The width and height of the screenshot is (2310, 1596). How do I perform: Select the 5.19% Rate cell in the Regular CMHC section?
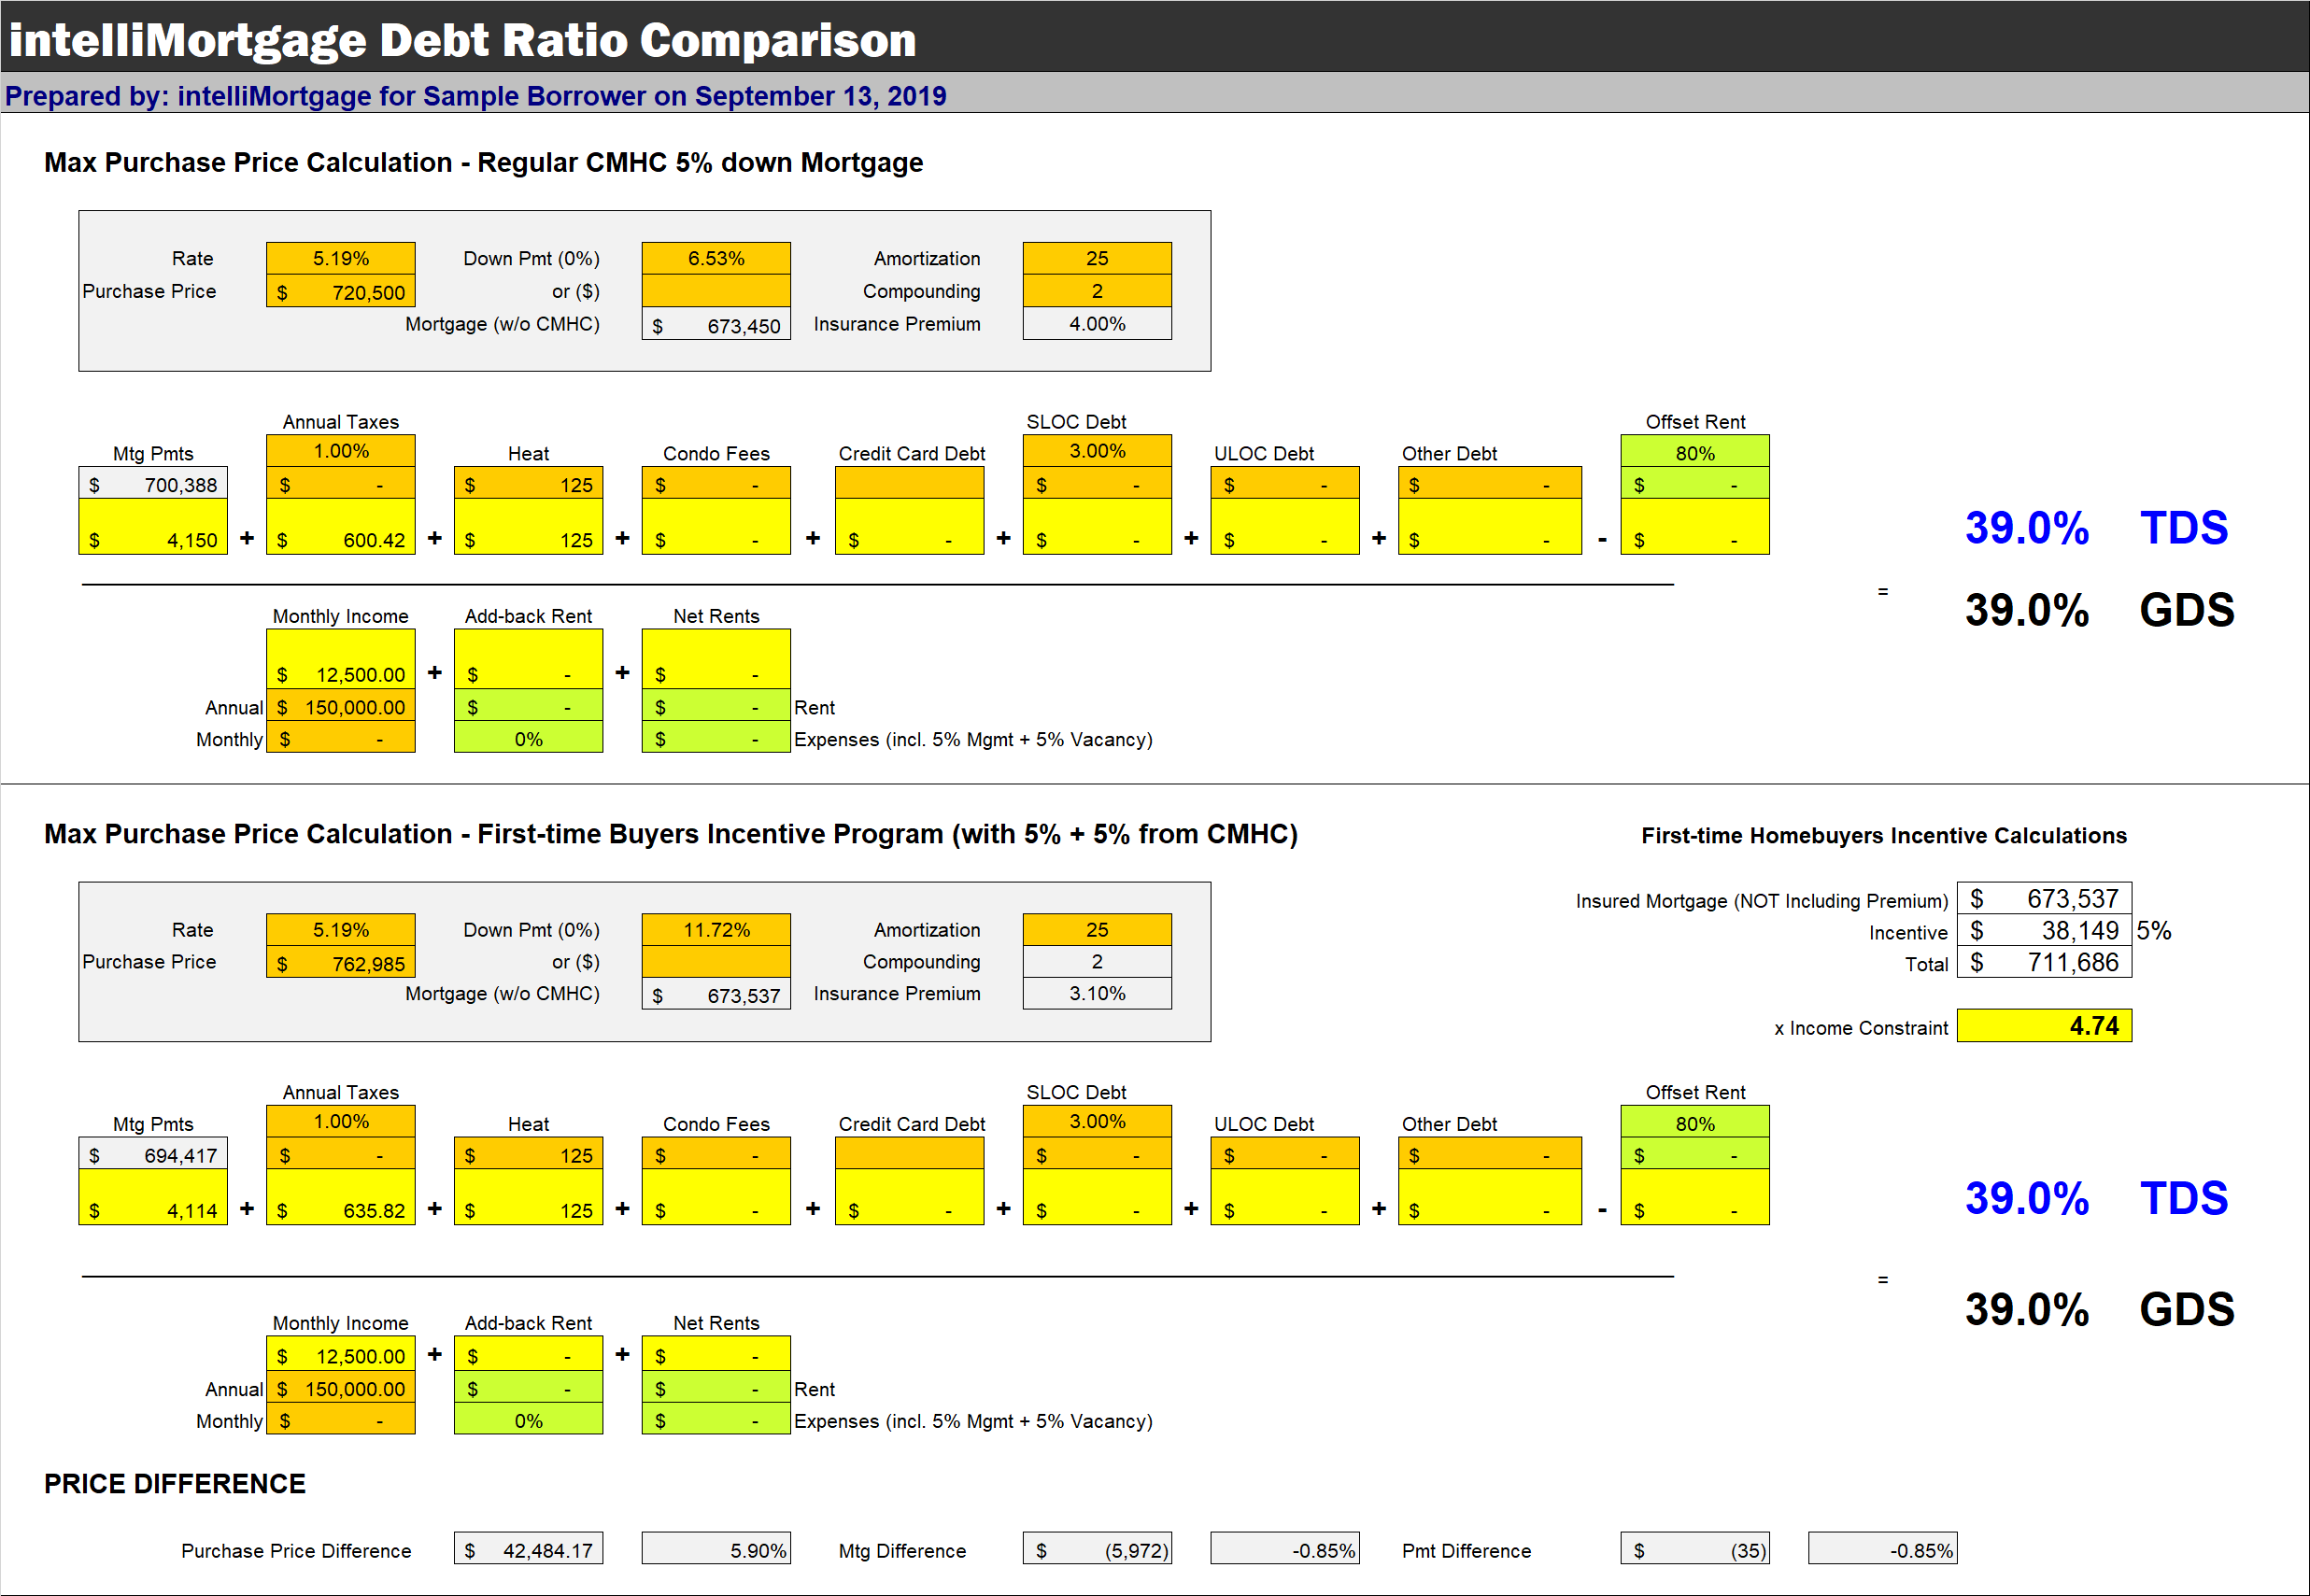tap(340, 258)
